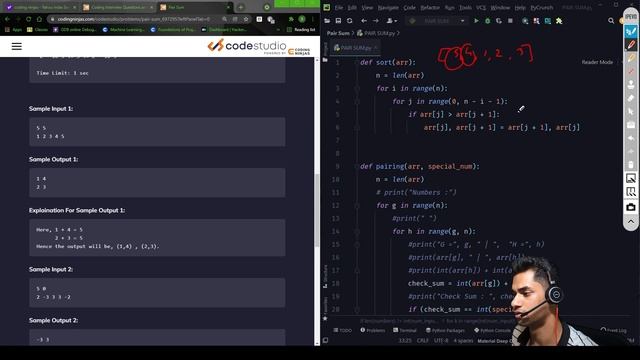Open the PyCharm Navigate menu
This screenshot has width=640, height=360.
(x=388, y=8)
